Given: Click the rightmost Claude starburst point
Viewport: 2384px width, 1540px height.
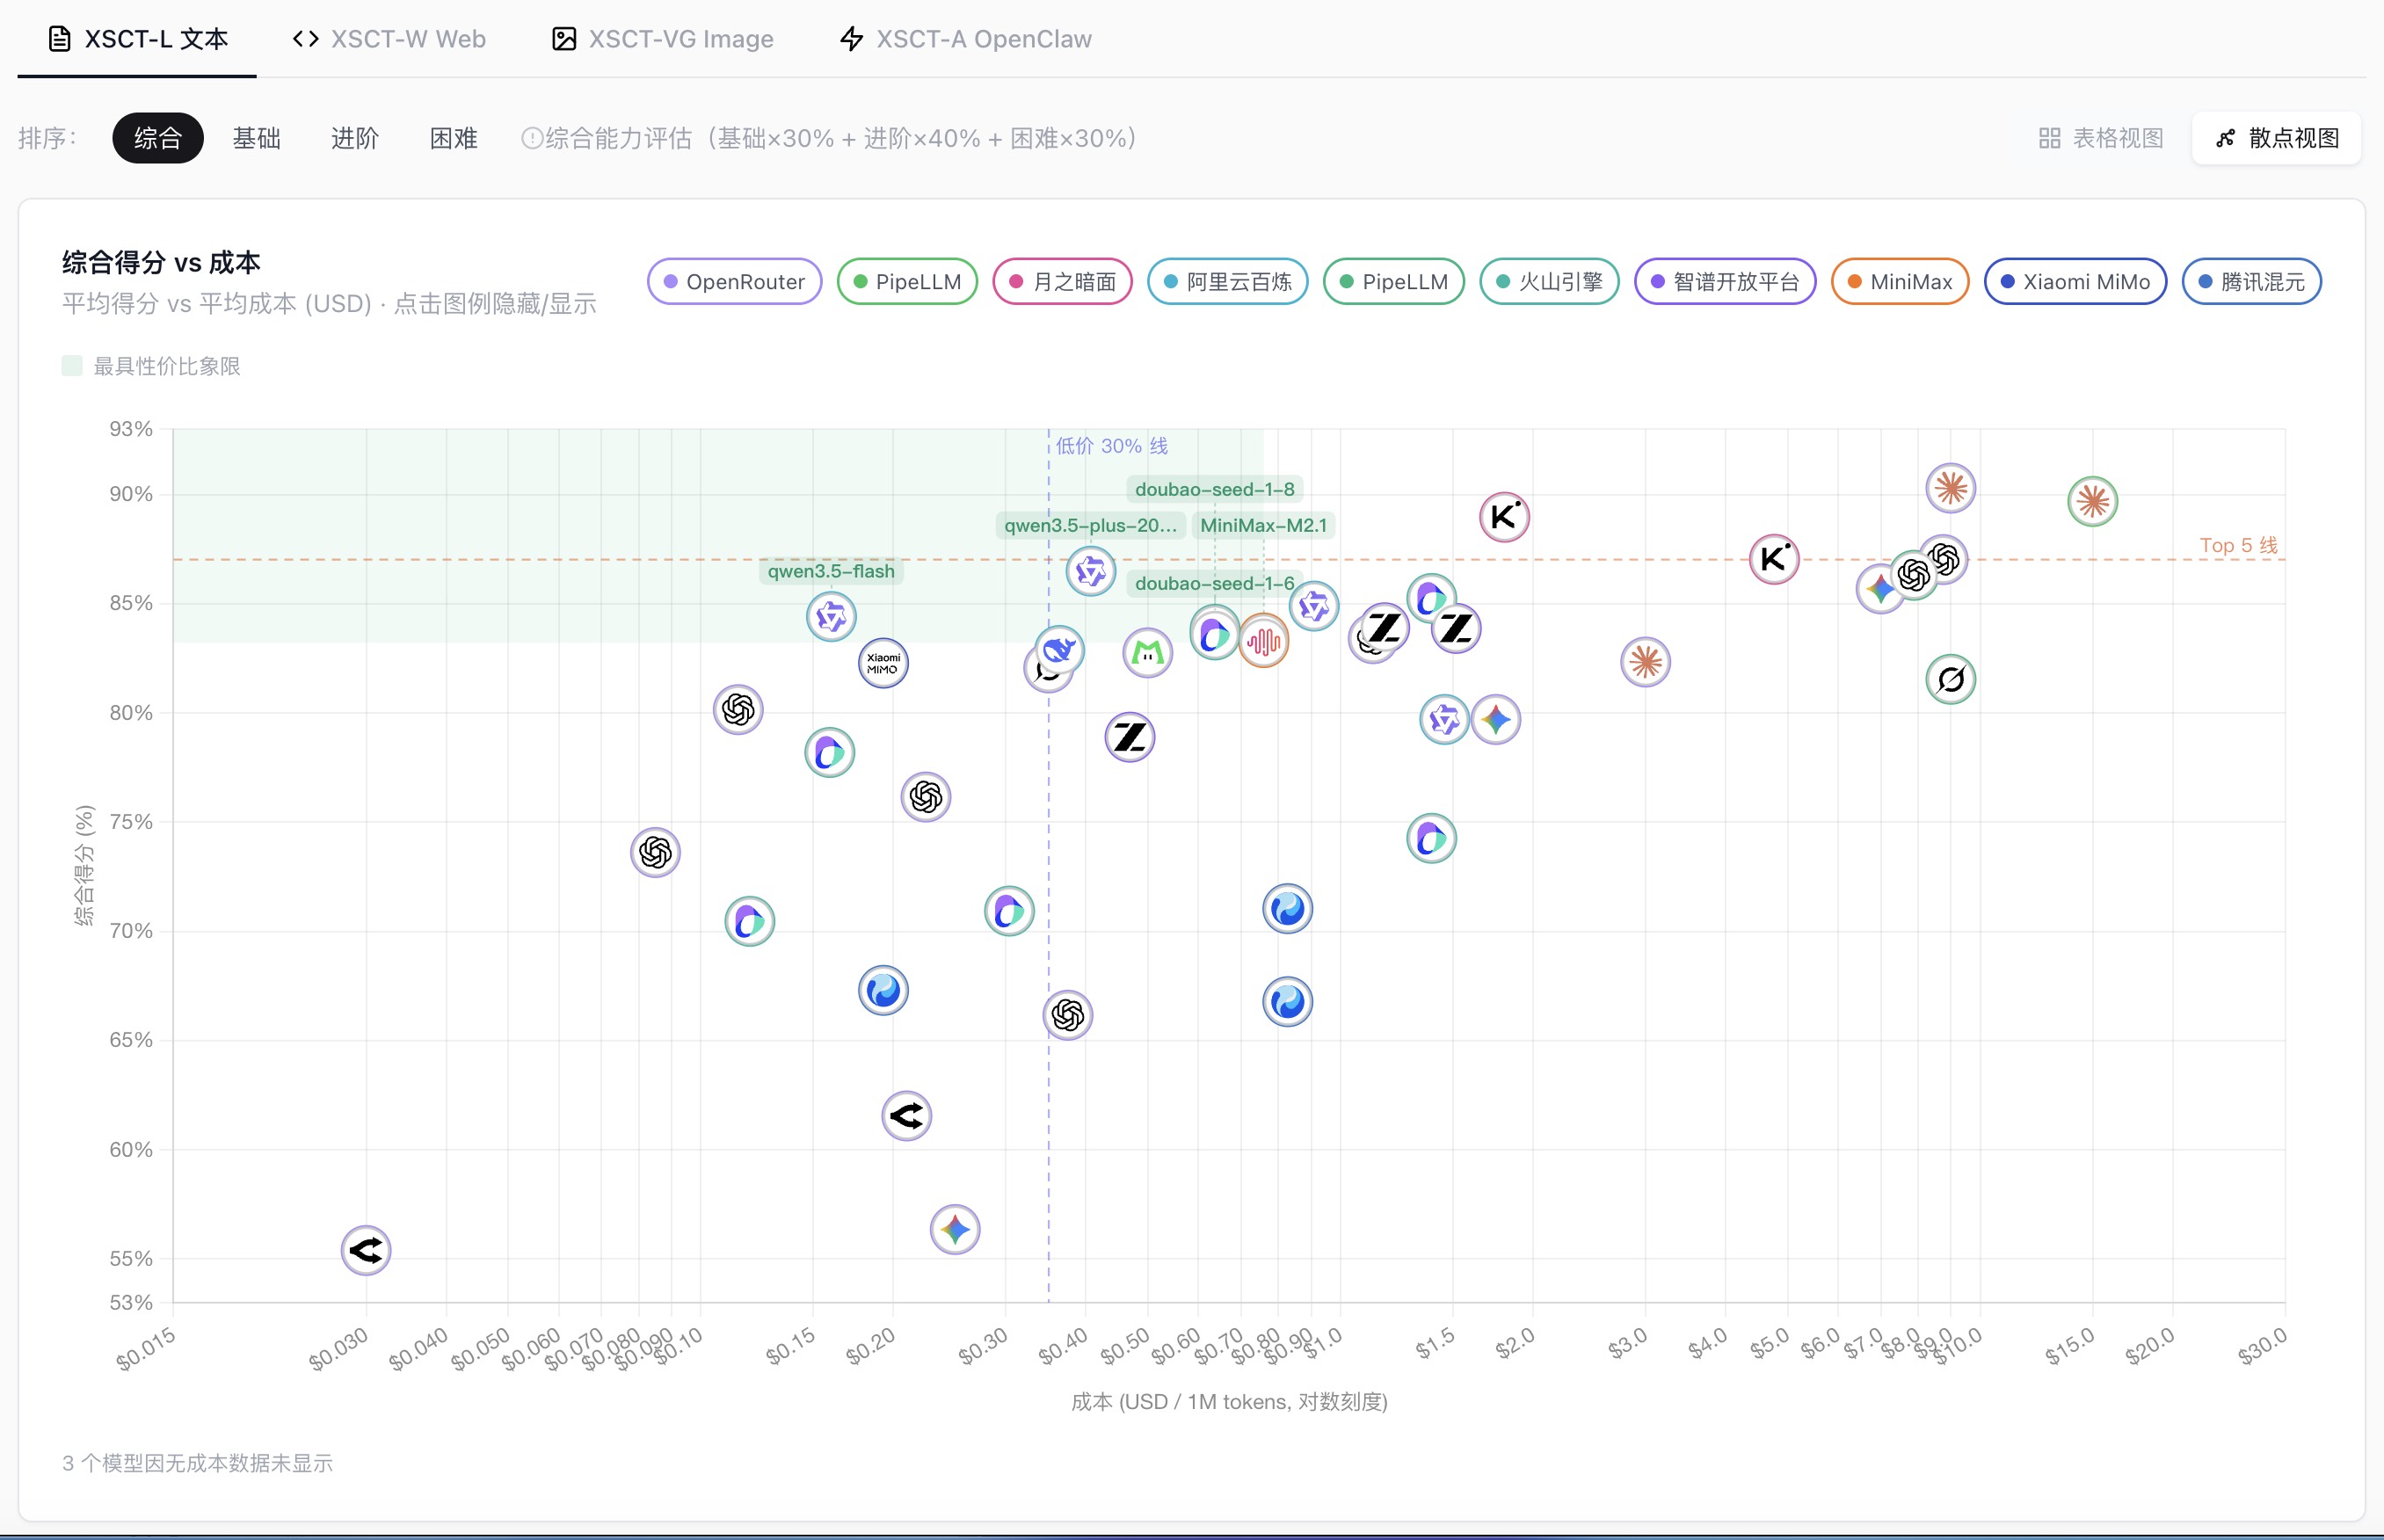Looking at the screenshot, I should click(2092, 501).
